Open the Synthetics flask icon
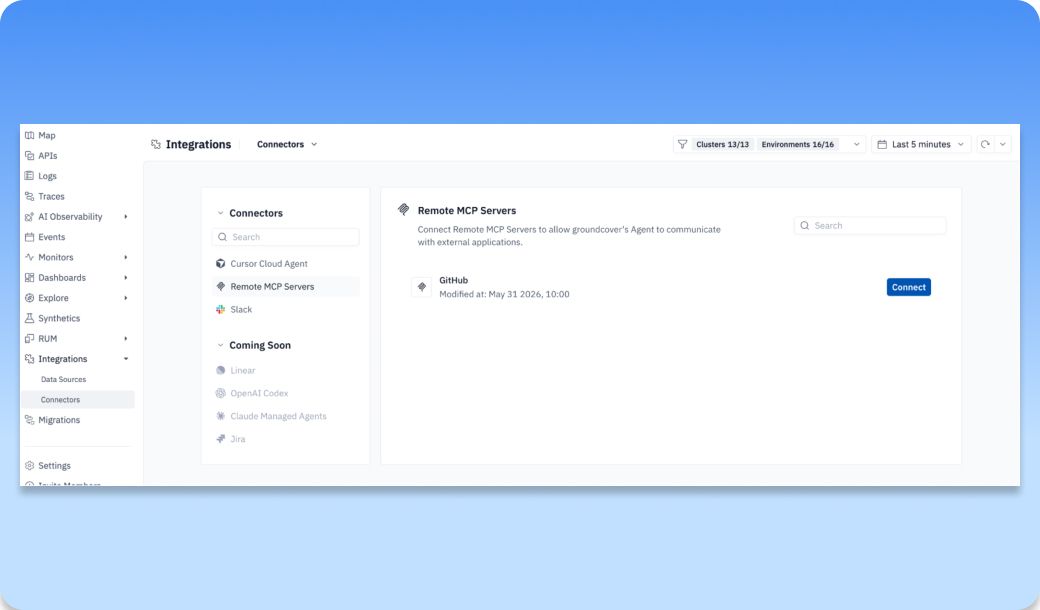Viewport: 1040px width, 610px height. (29, 318)
